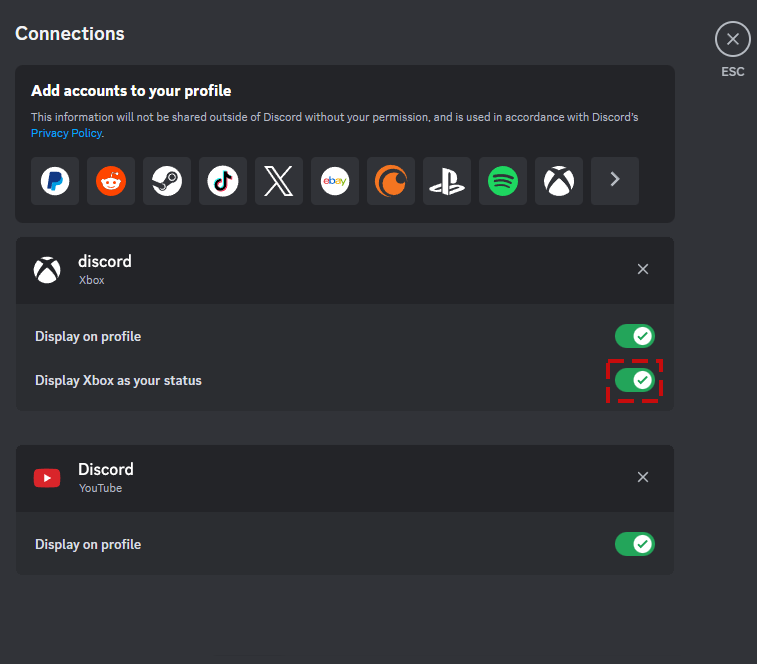Screen dimensions: 757x664
Task: Toggle Xbox Display on profile switch
Action: [x=634, y=336]
